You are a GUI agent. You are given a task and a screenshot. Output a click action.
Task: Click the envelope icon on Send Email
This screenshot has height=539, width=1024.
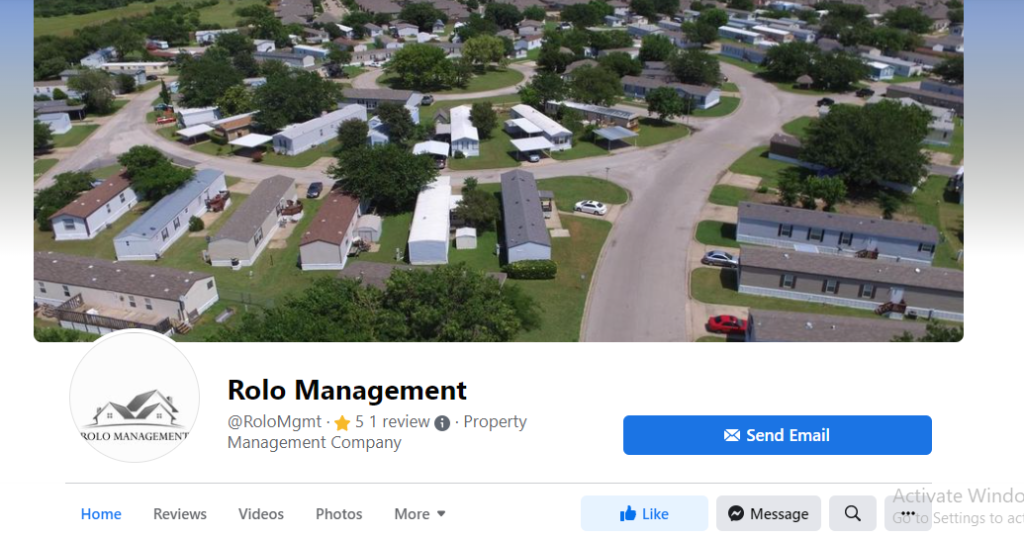pyautogui.click(x=732, y=435)
